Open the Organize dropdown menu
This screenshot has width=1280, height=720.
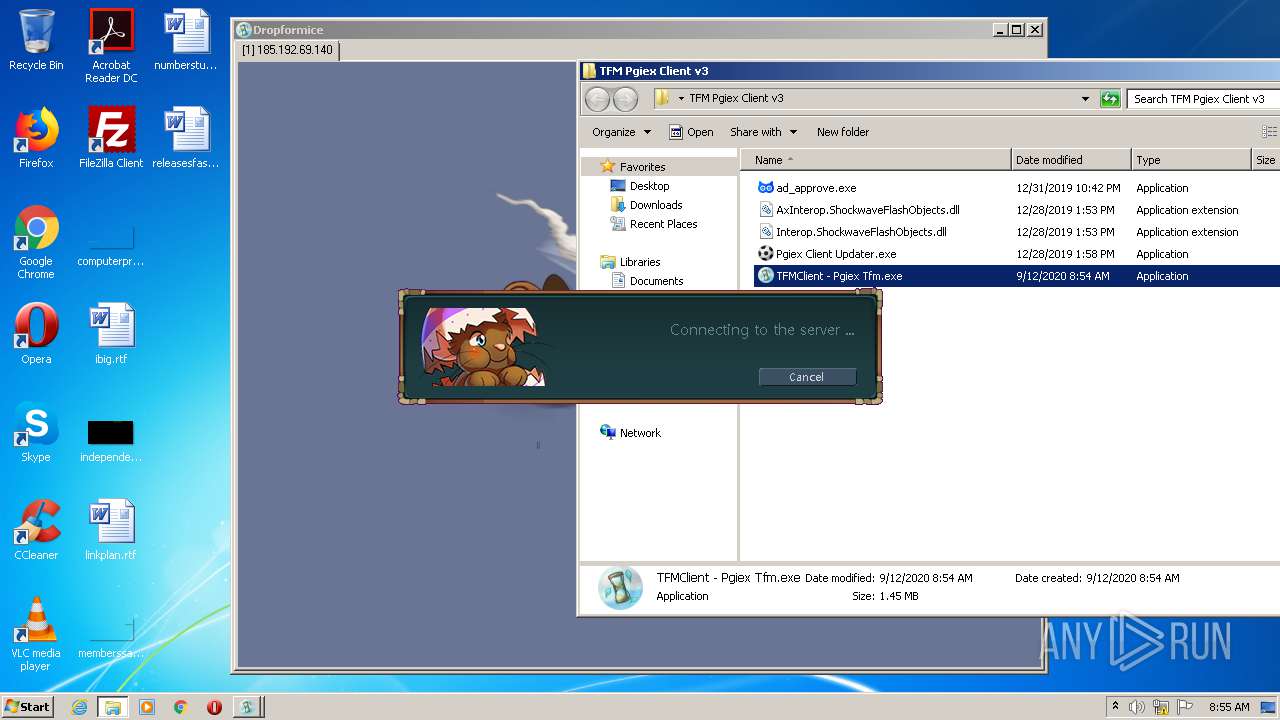(621, 132)
